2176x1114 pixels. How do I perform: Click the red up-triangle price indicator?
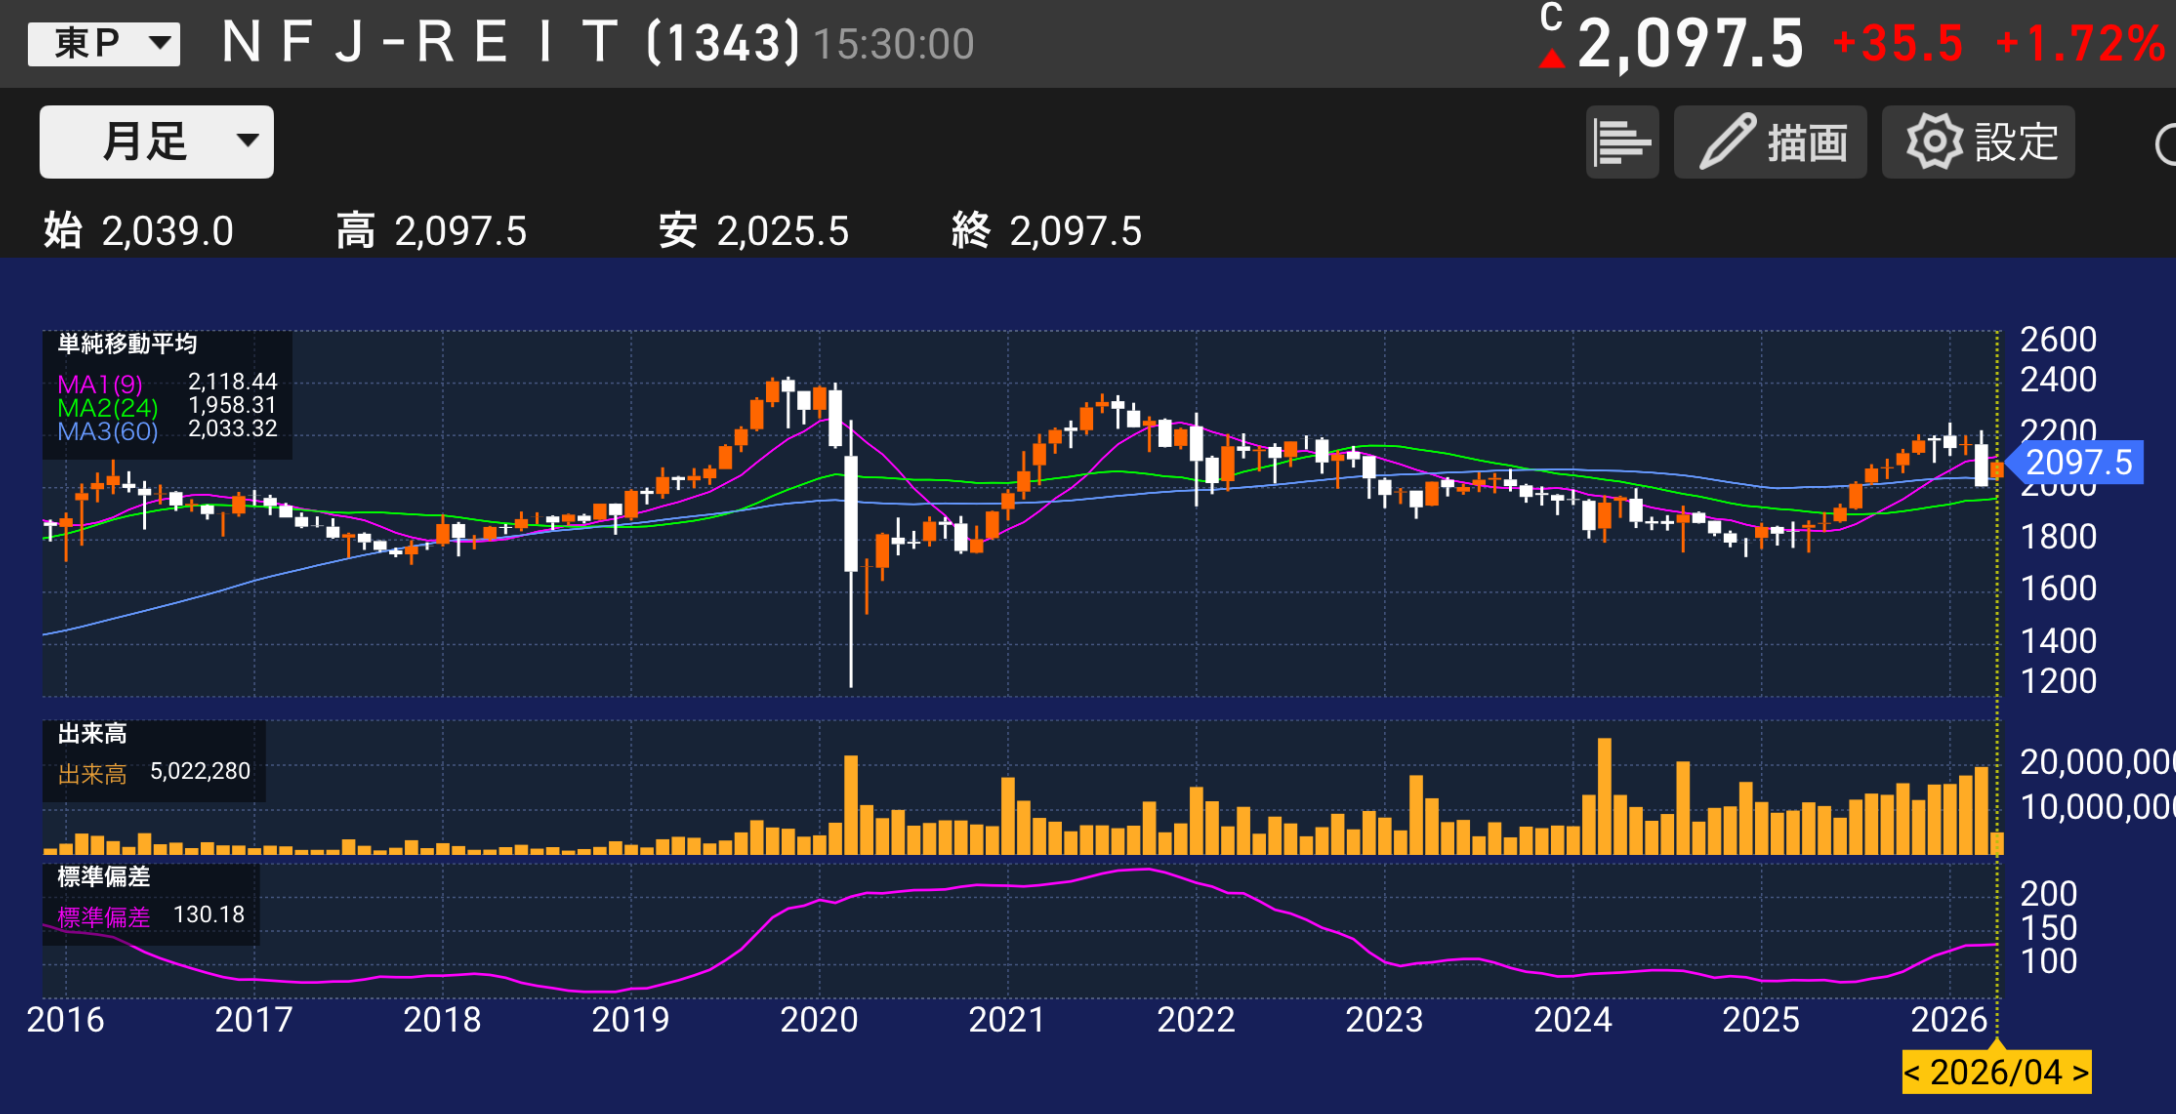pyautogui.click(x=1551, y=59)
